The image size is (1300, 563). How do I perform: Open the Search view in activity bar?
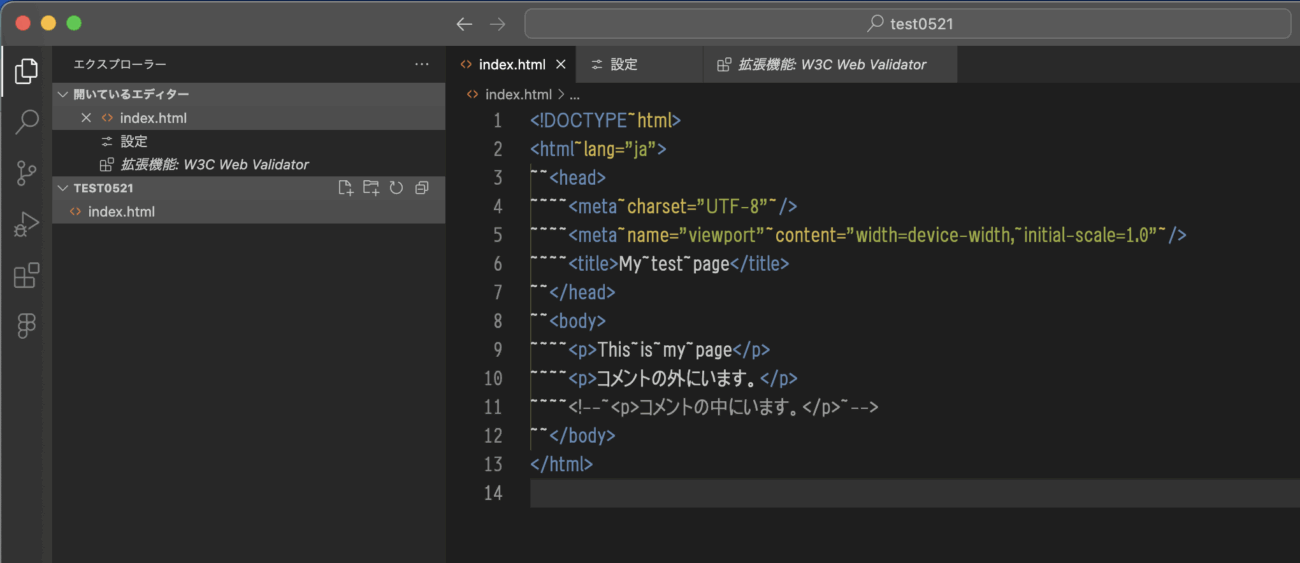coord(26,122)
